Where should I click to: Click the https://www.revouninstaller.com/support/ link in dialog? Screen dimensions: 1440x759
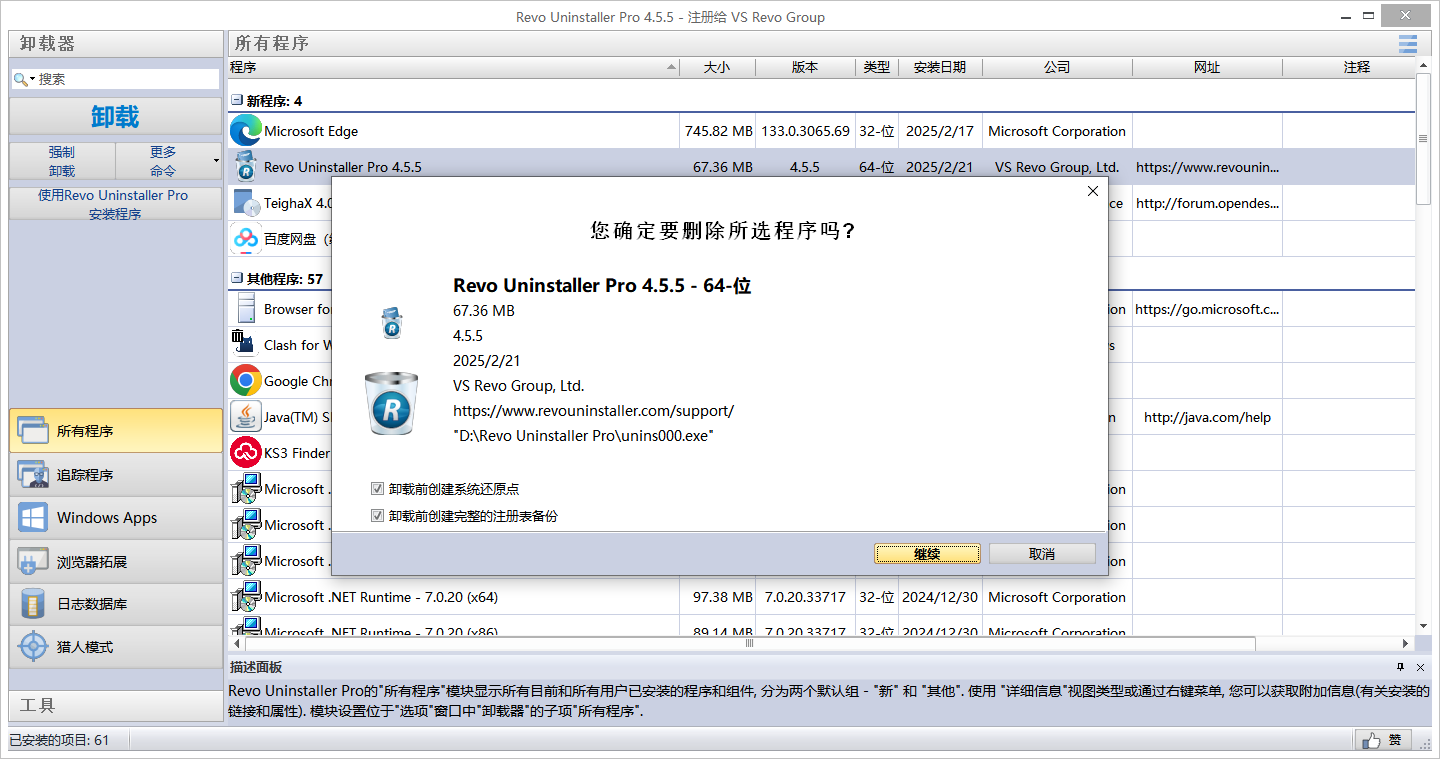pos(593,411)
